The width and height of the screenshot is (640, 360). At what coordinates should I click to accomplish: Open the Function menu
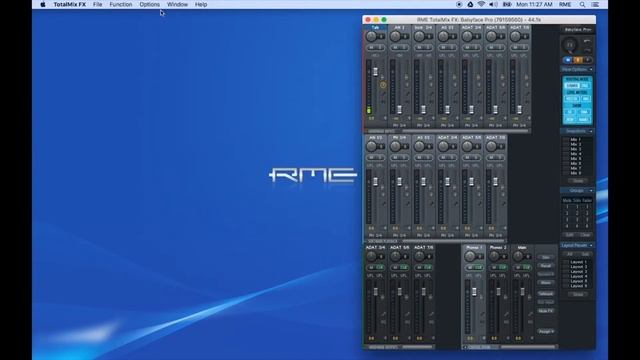click(120, 4)
